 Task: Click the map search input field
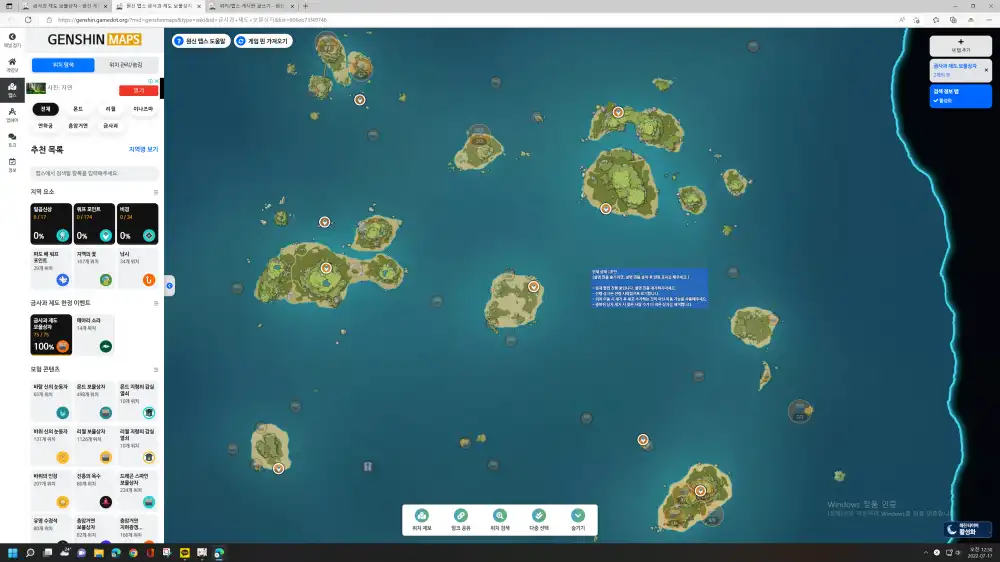(x=94, y=173)
